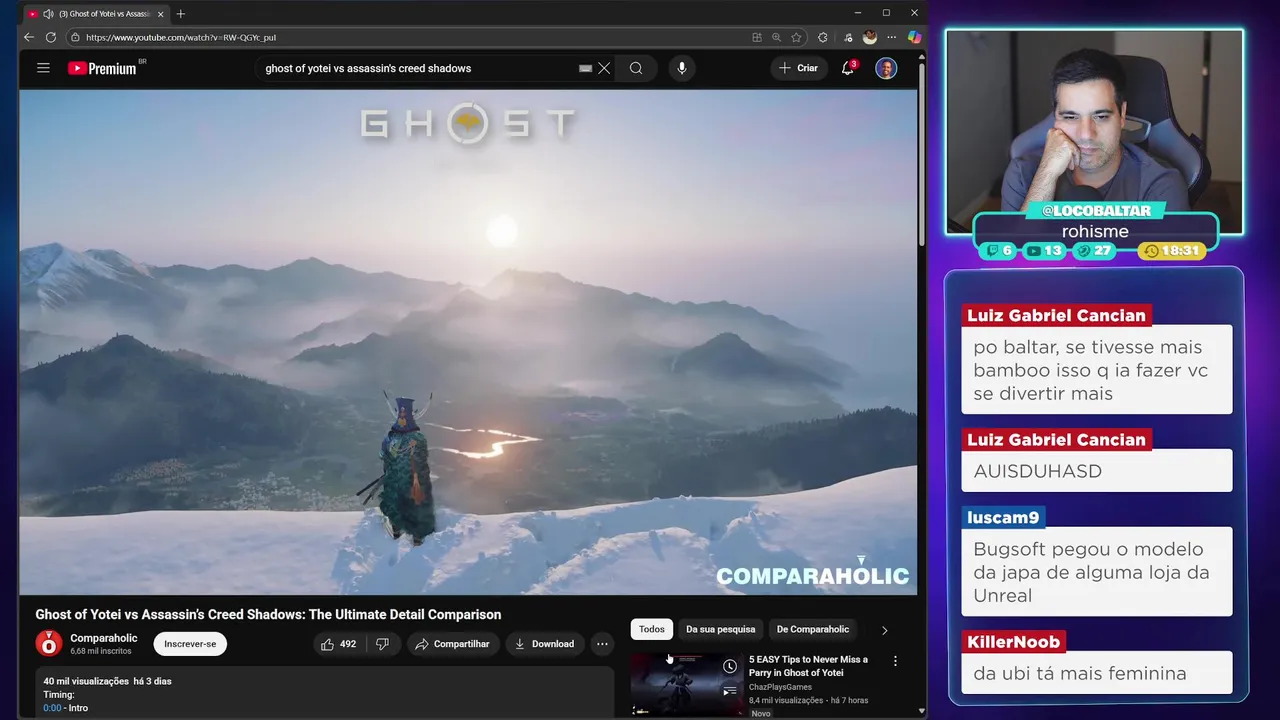Open the video's three-dot more actions

[x=602, y=644]
